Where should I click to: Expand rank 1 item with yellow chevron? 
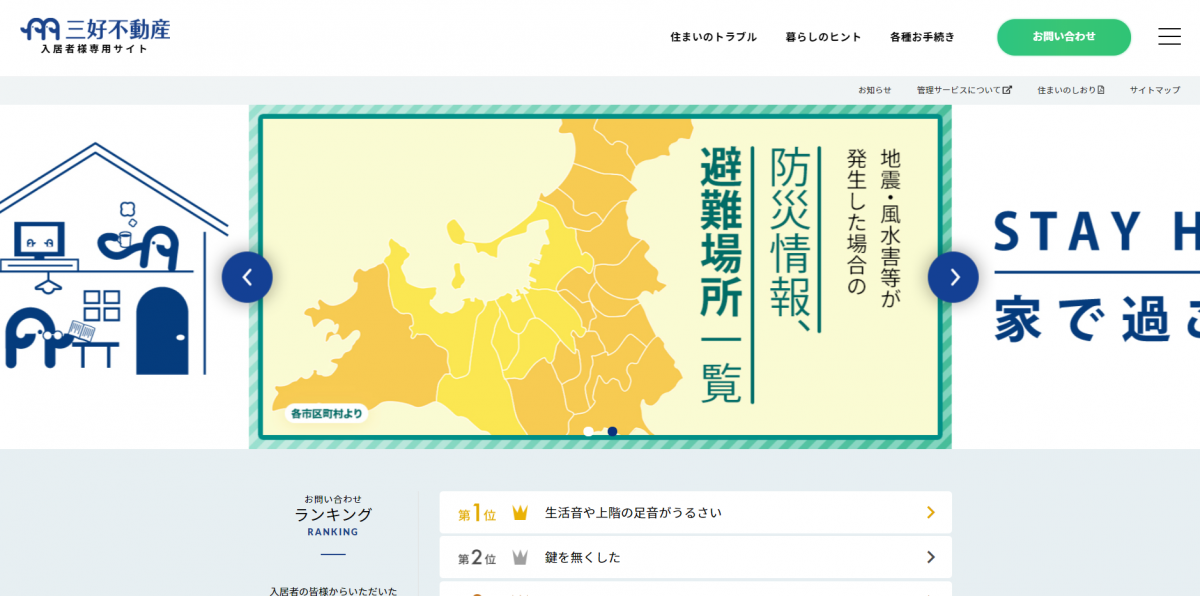coord(930,513)
